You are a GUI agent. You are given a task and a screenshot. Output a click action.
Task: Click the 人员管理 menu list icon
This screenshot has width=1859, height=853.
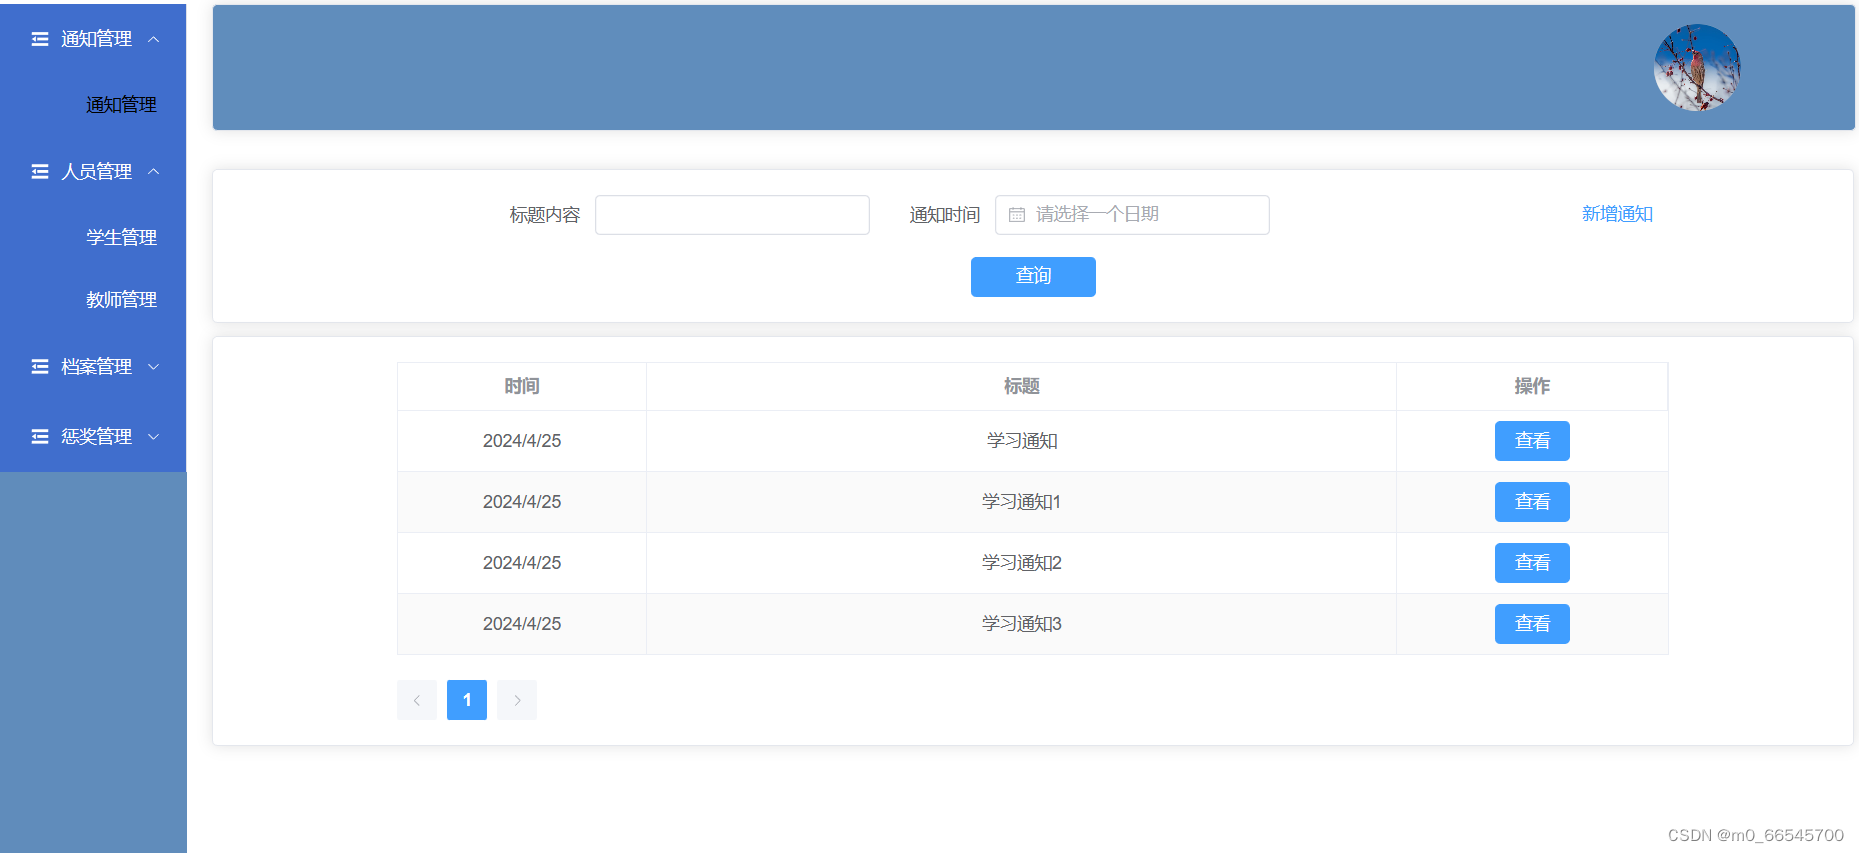pyautogui.click(x=40, y=172)
